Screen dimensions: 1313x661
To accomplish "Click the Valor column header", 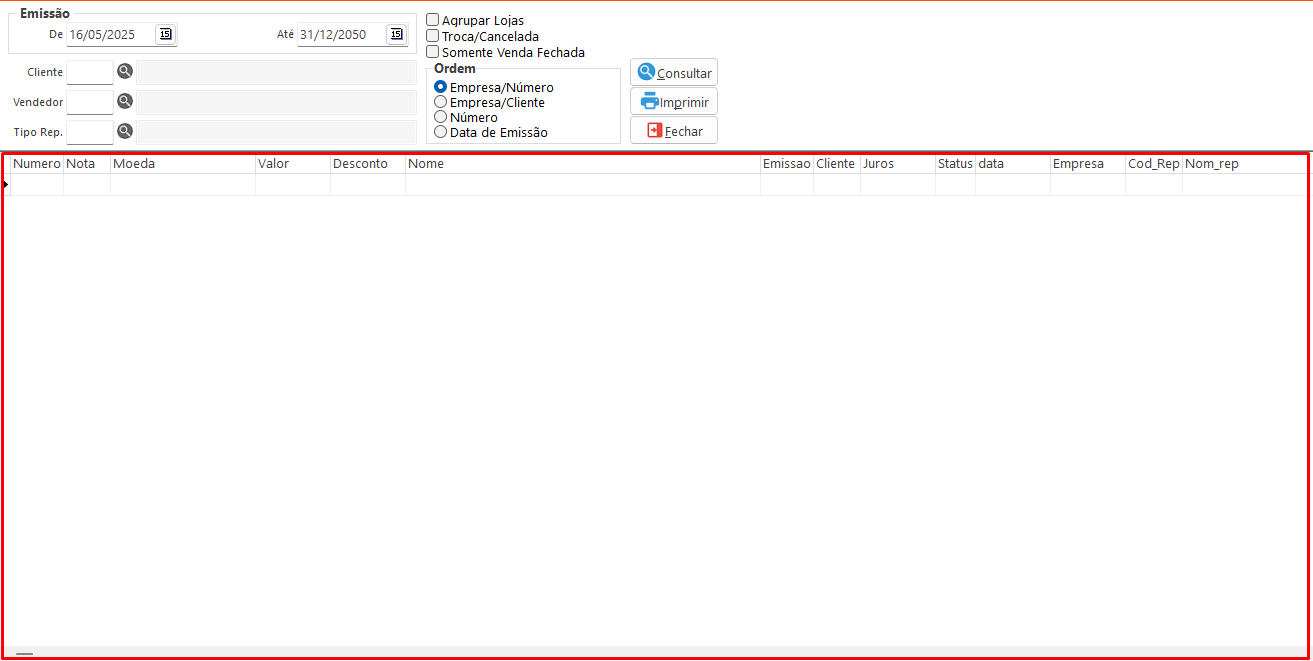I will 292,163.
